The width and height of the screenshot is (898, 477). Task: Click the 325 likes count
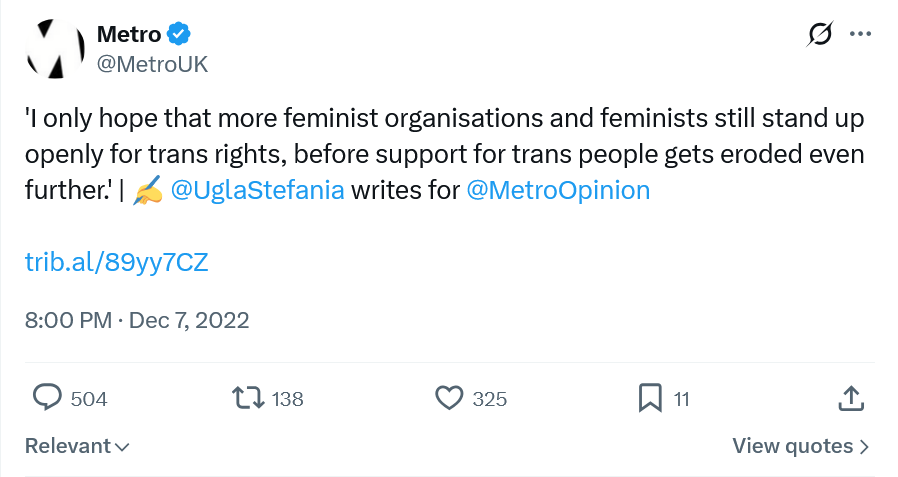point(490,399)
